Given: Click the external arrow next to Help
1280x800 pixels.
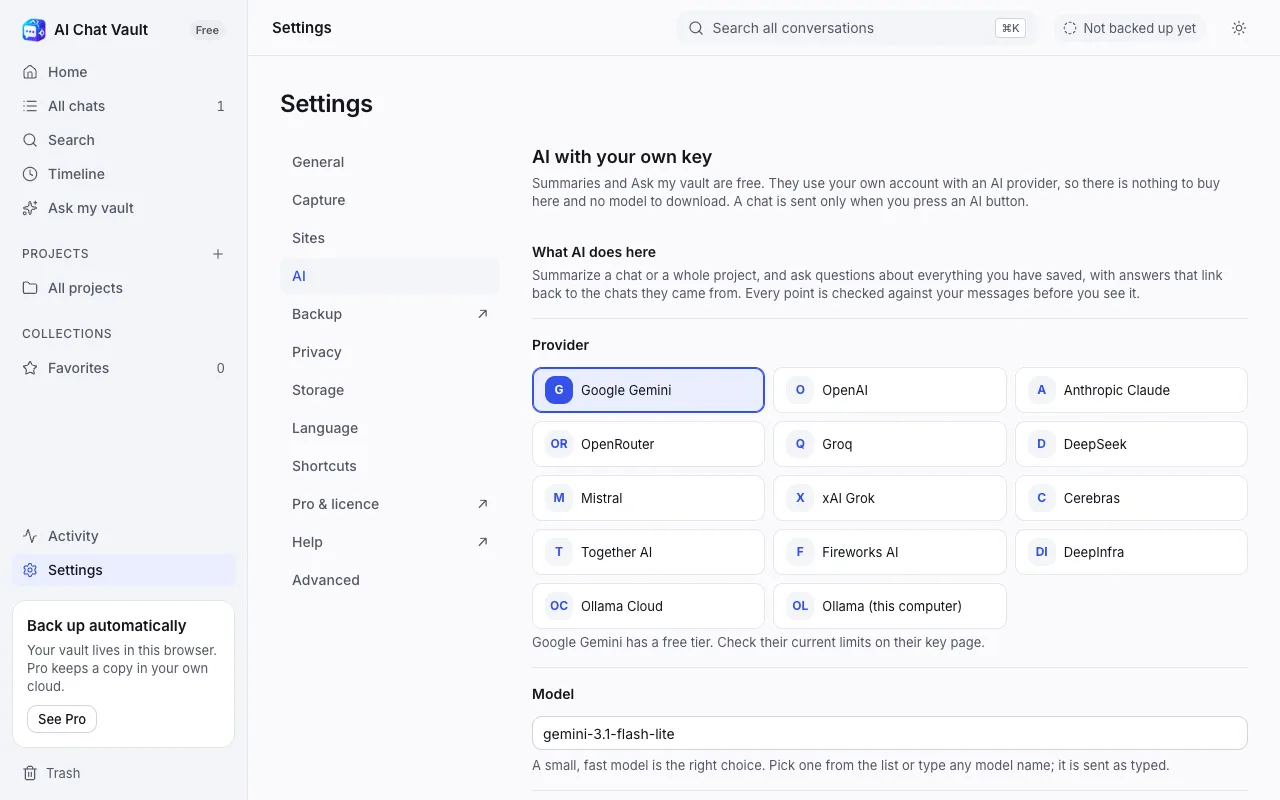Looking at the screenshot, I should [x=483, y=542].
